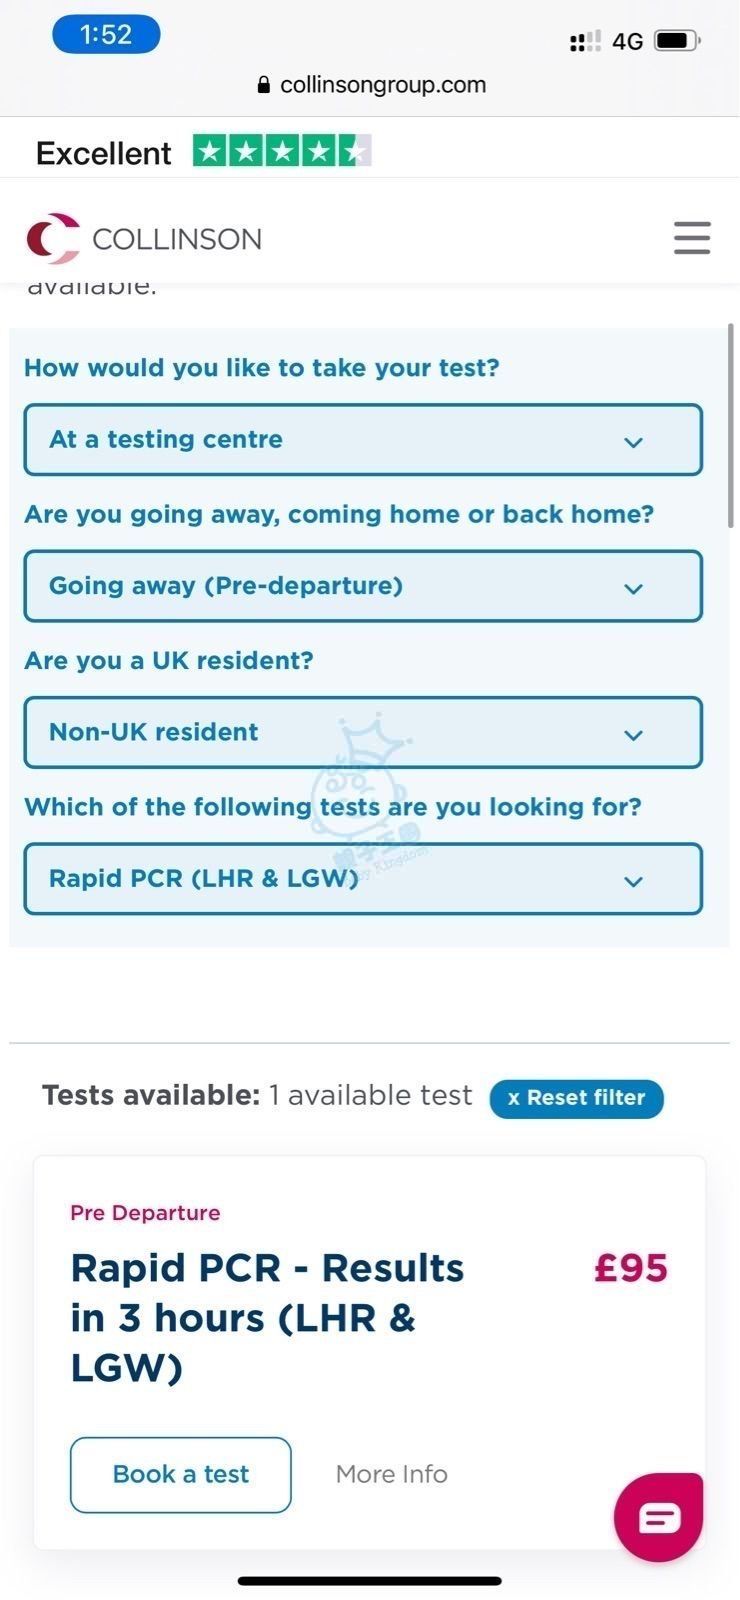
Task: Select the Rapid PCR test title
Action: coord(267,1317)
